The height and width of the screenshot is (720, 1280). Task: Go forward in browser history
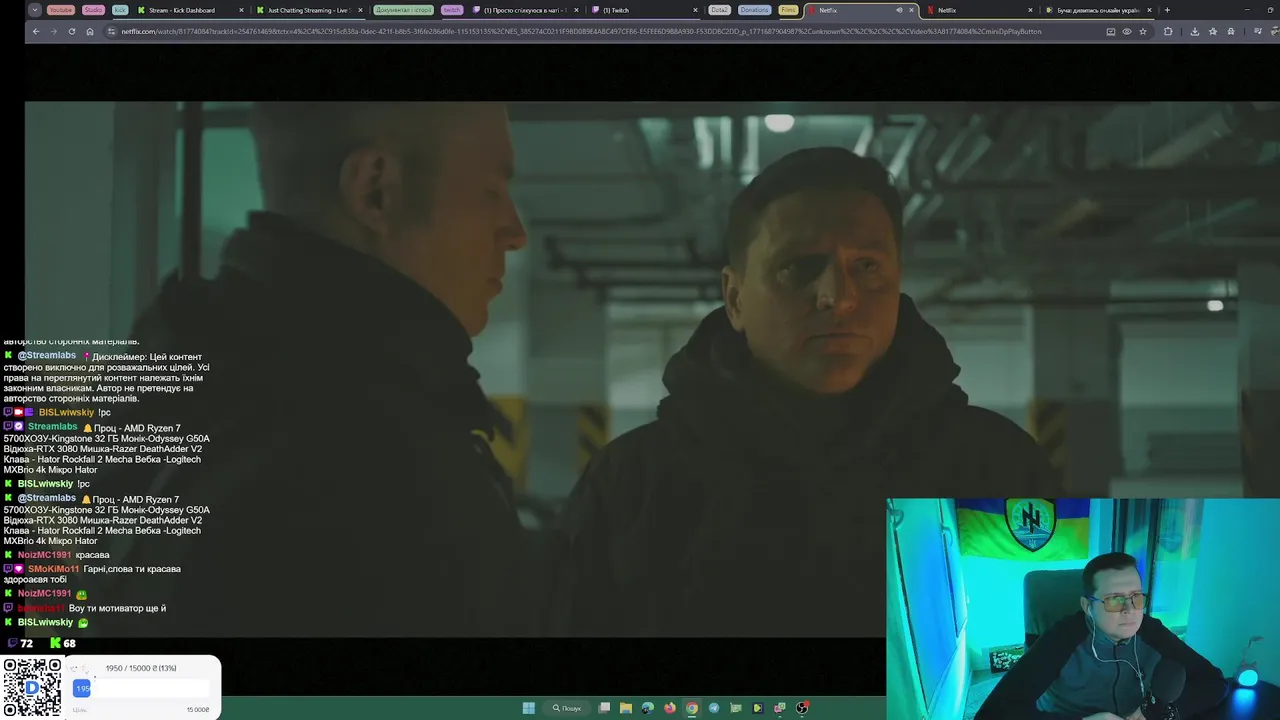click(x=53, y=31)
